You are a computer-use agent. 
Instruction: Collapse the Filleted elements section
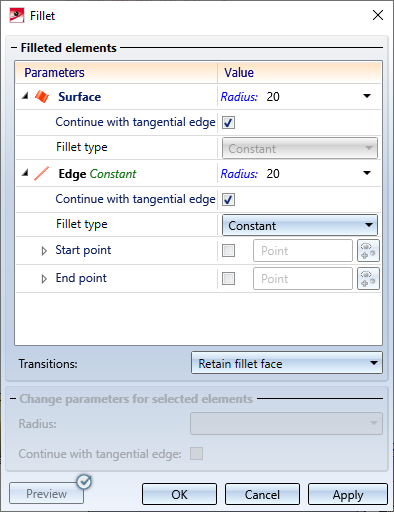(x=14, y=48)
